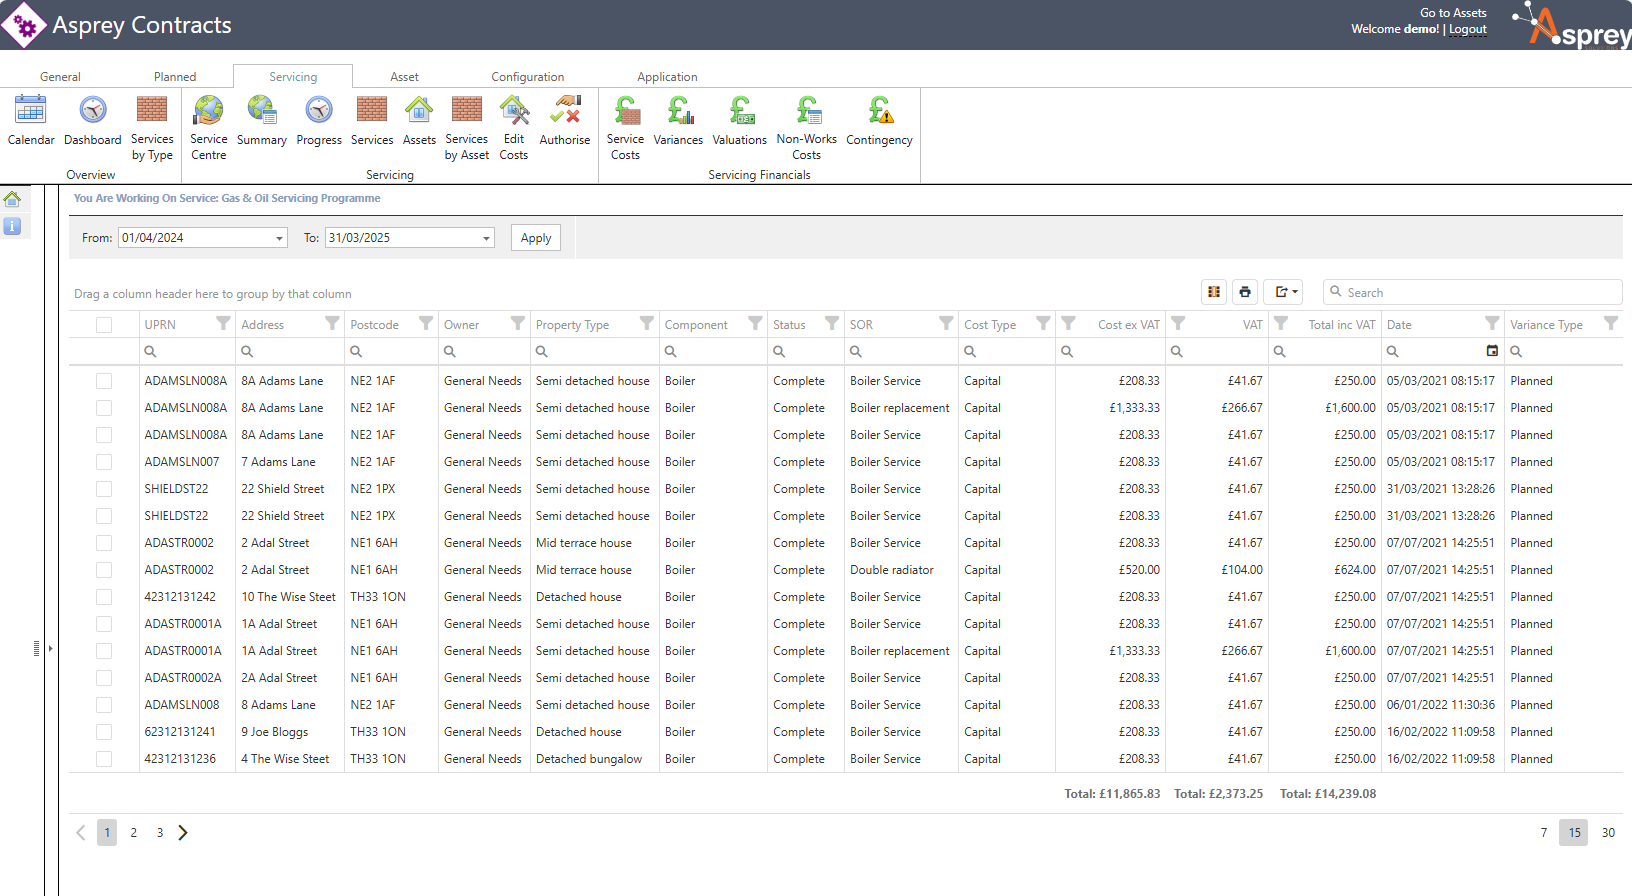Switch to the Configuration tab
This screenshot has height=896, width=1632.
pyautogui.click(x=527, y=77)
